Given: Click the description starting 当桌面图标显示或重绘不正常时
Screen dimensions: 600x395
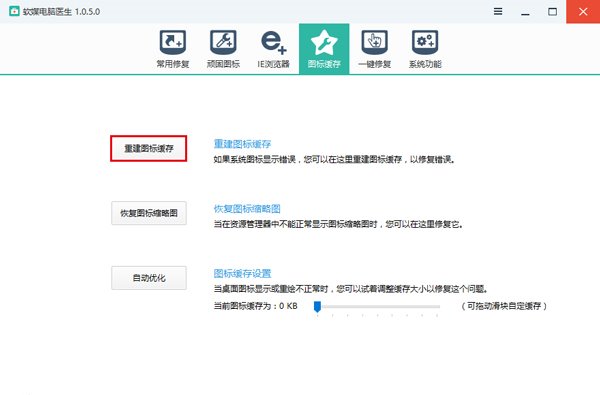Looking at the screenshot, I should pos(351,289).
